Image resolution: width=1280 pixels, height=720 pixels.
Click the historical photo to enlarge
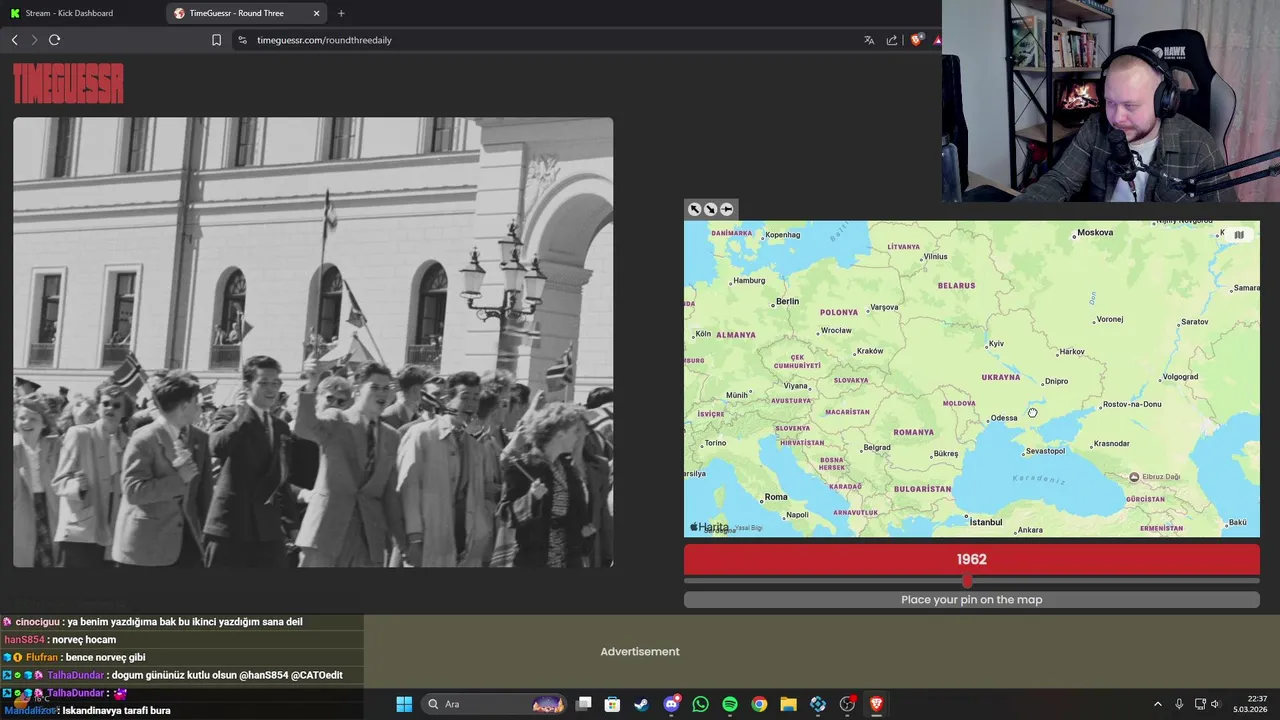313,342
